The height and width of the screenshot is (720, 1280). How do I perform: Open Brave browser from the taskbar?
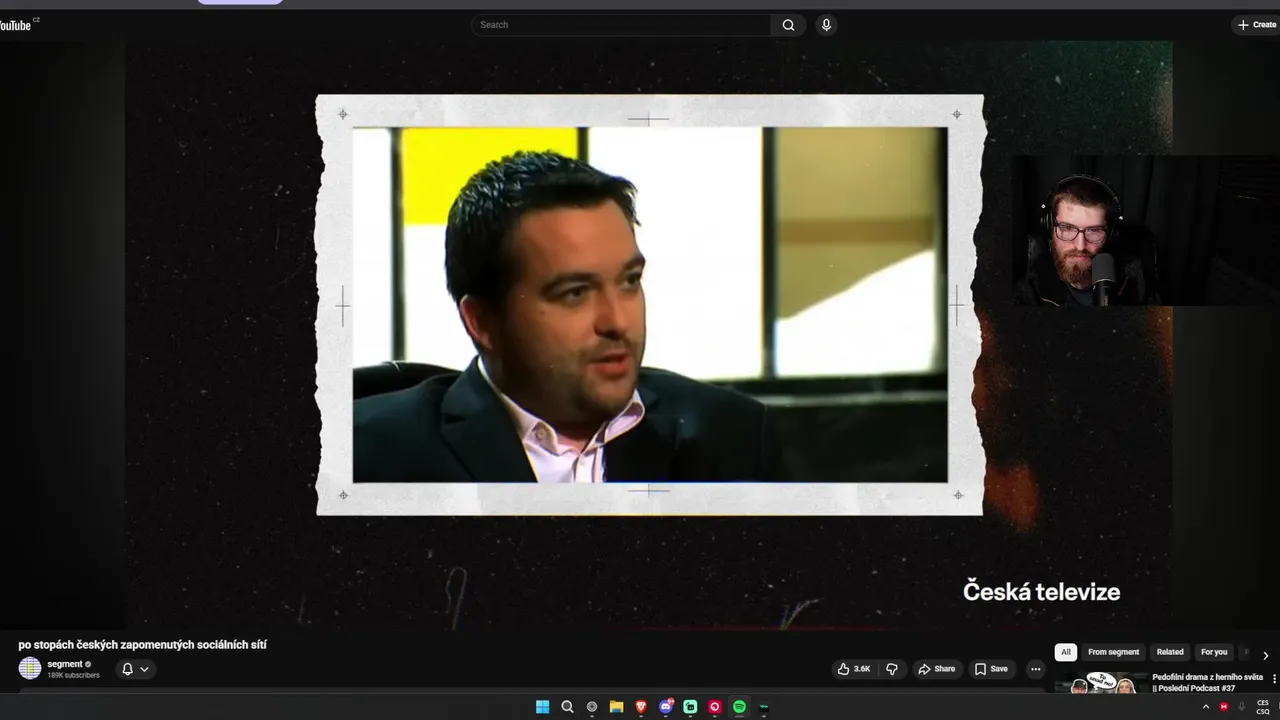point(641,707)
